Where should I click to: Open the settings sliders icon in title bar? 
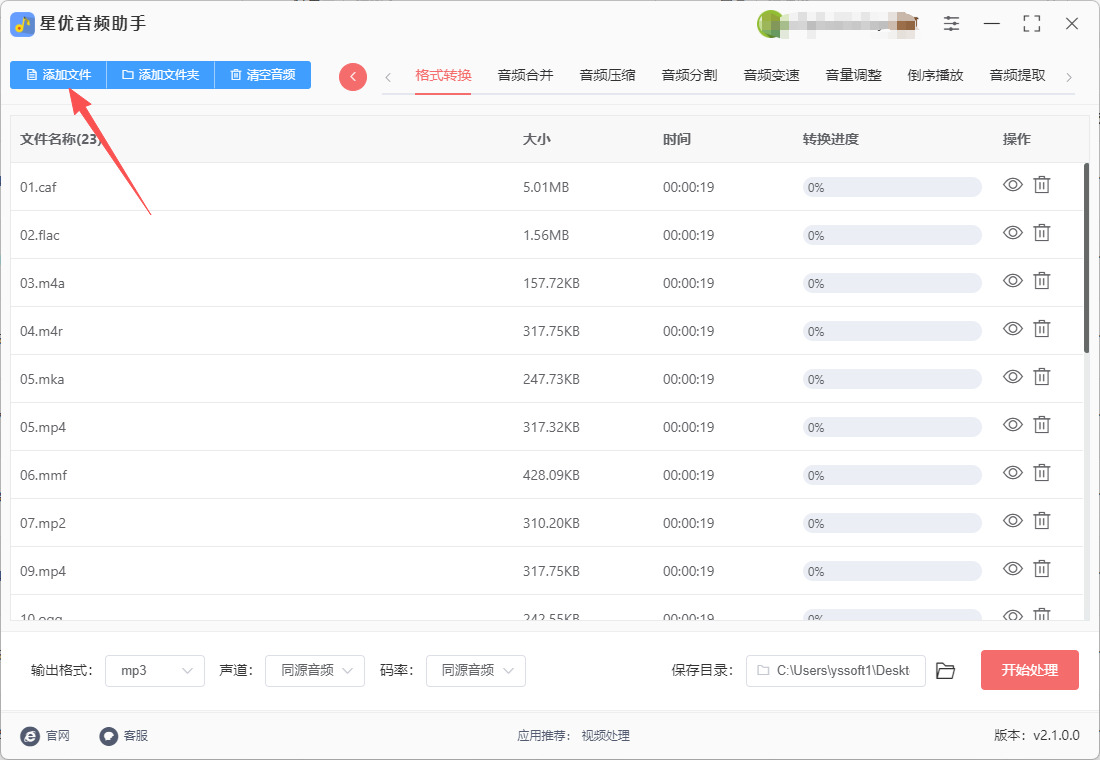951,23
